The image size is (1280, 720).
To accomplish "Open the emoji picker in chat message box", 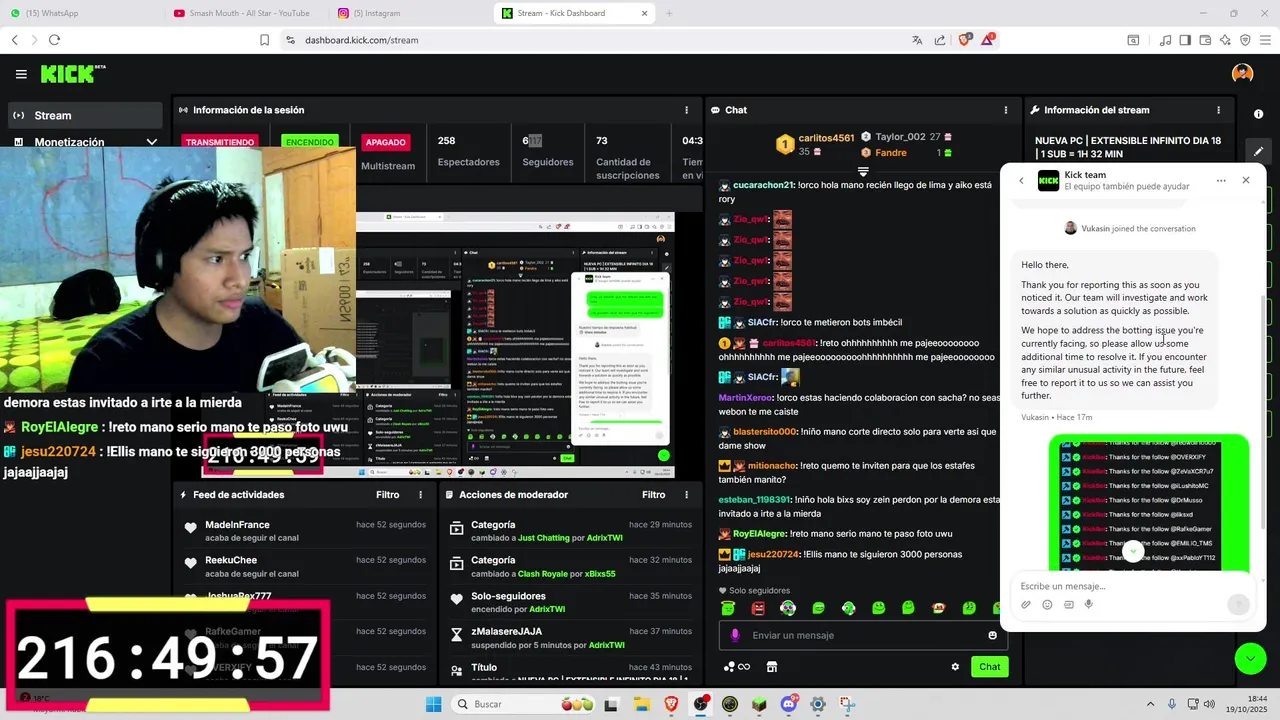I will pos(992,635).
